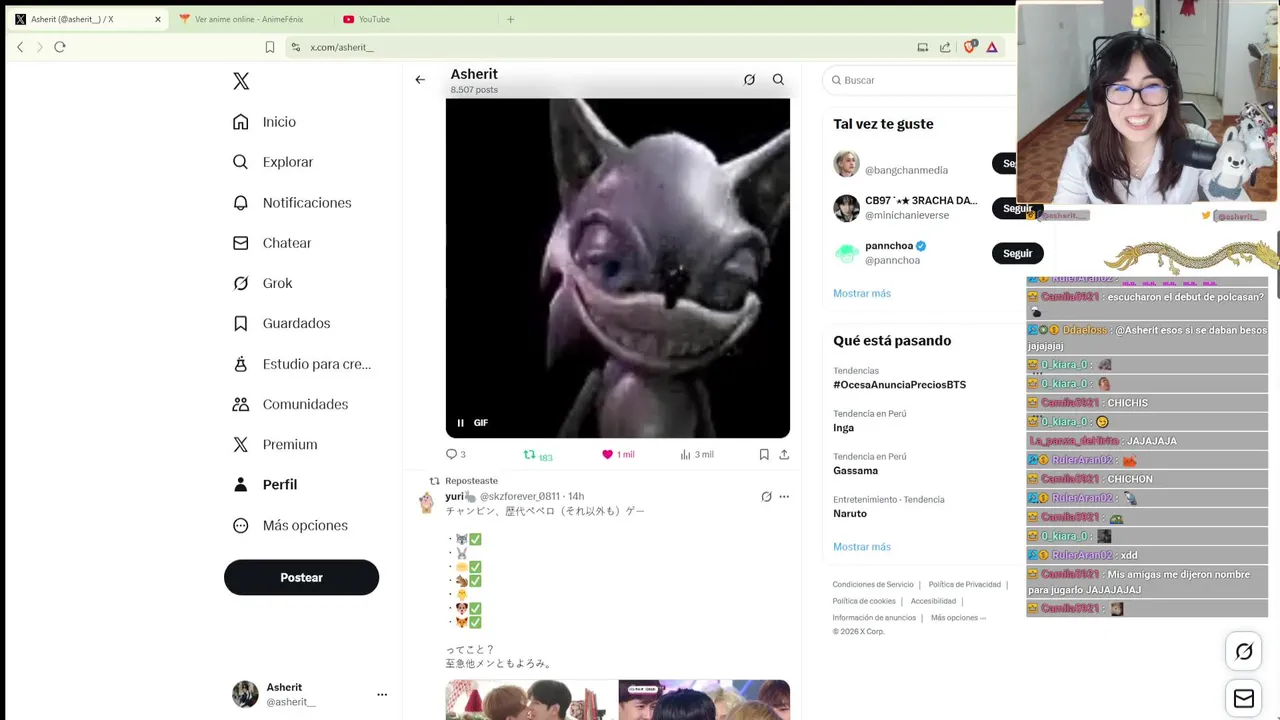1280x720 pixels.
Task: Click search icon in profile header
Action: point(778,80)
